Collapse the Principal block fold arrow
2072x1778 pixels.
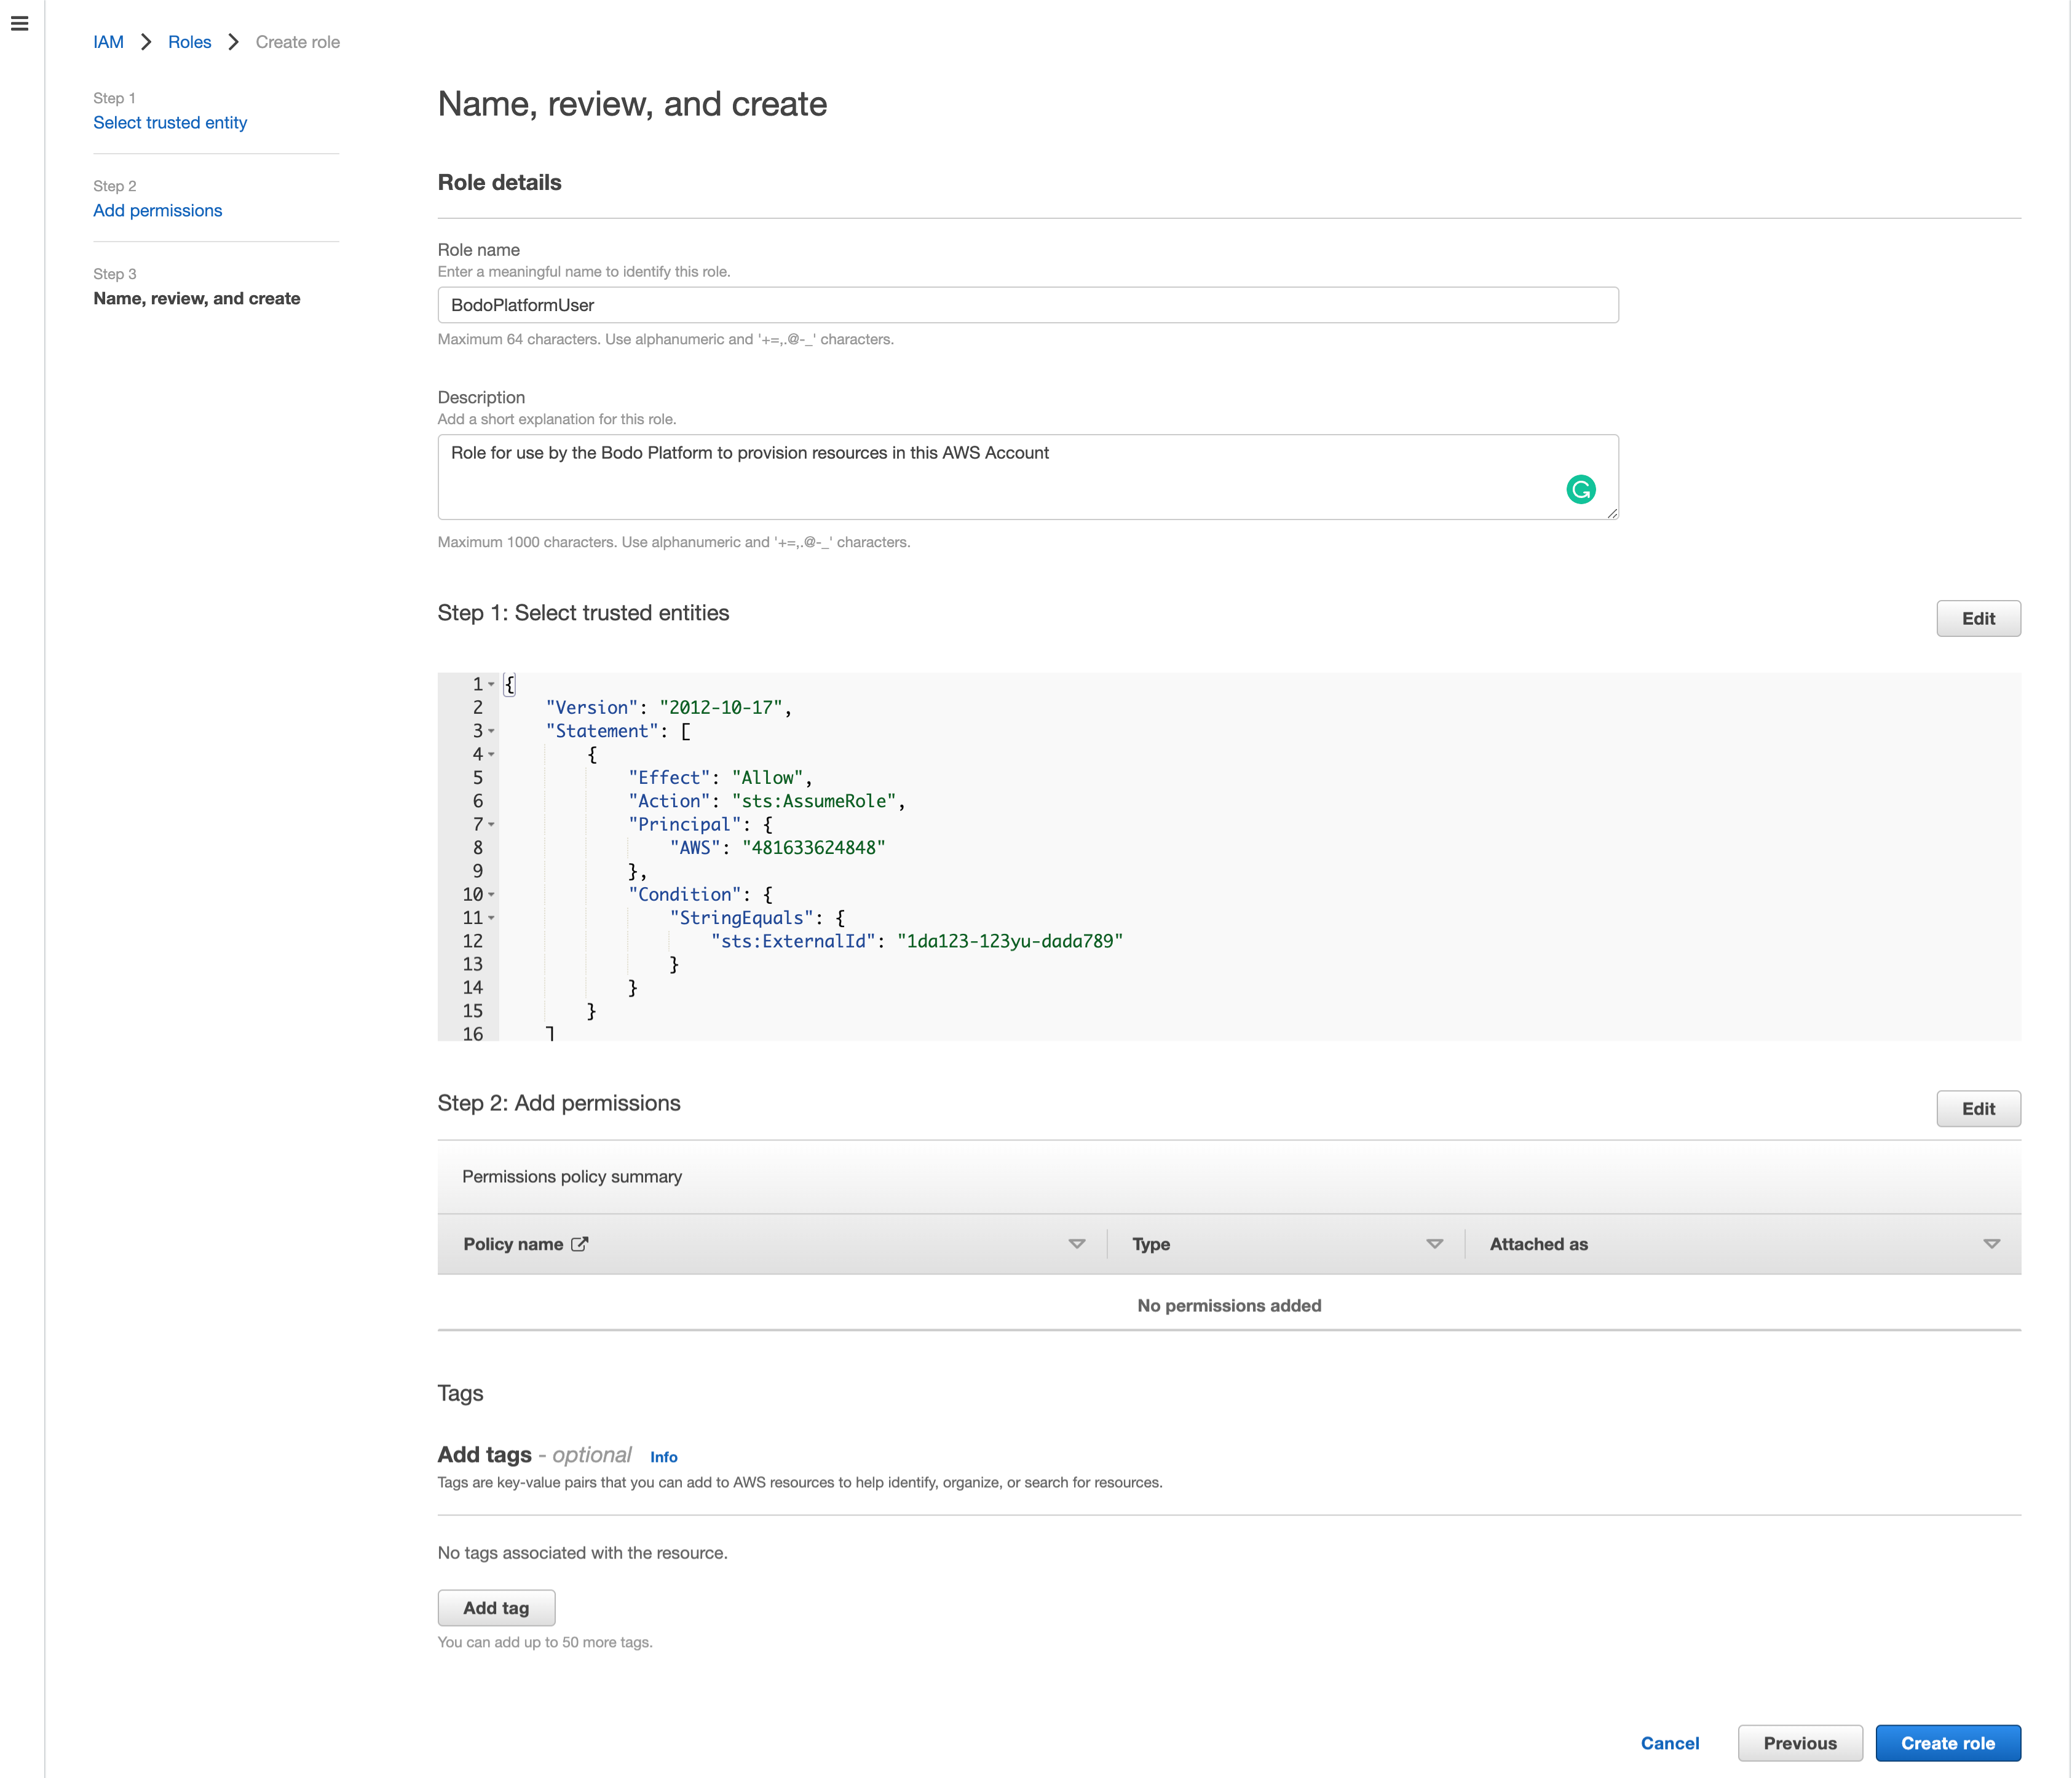click(x=492, y=824)
